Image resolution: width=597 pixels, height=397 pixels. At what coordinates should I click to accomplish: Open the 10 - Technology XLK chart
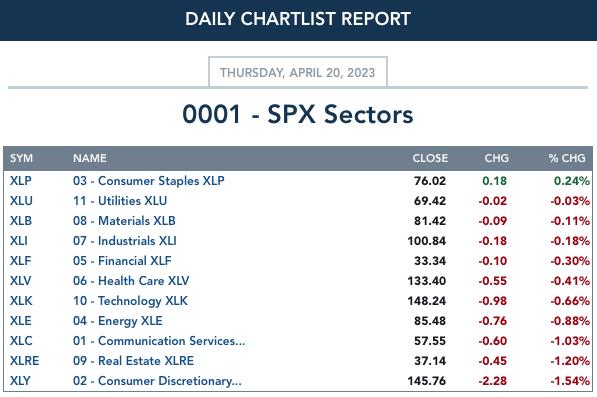tap(130, 301)
